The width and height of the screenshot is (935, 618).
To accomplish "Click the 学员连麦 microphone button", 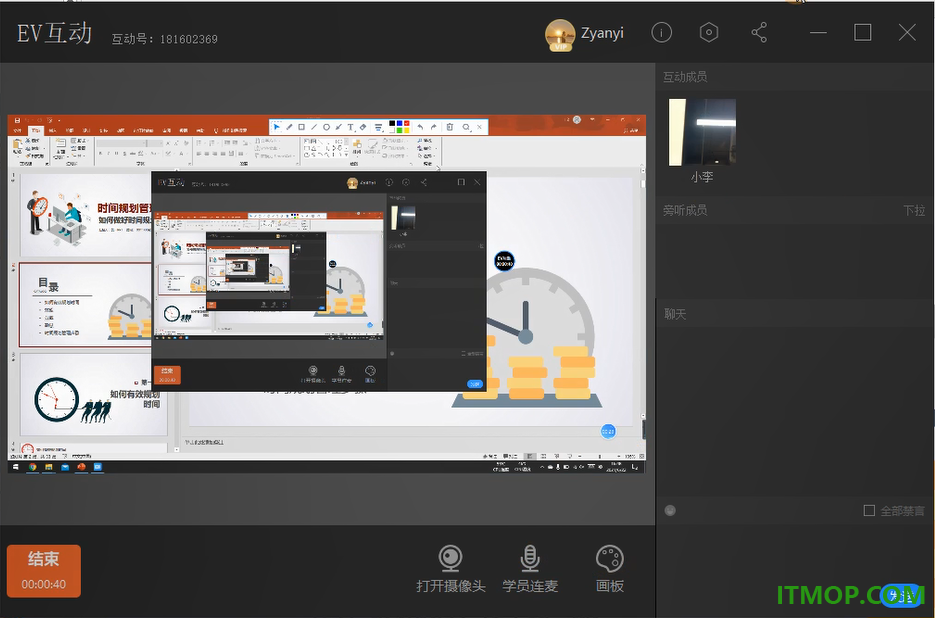I will click(530, 569).
